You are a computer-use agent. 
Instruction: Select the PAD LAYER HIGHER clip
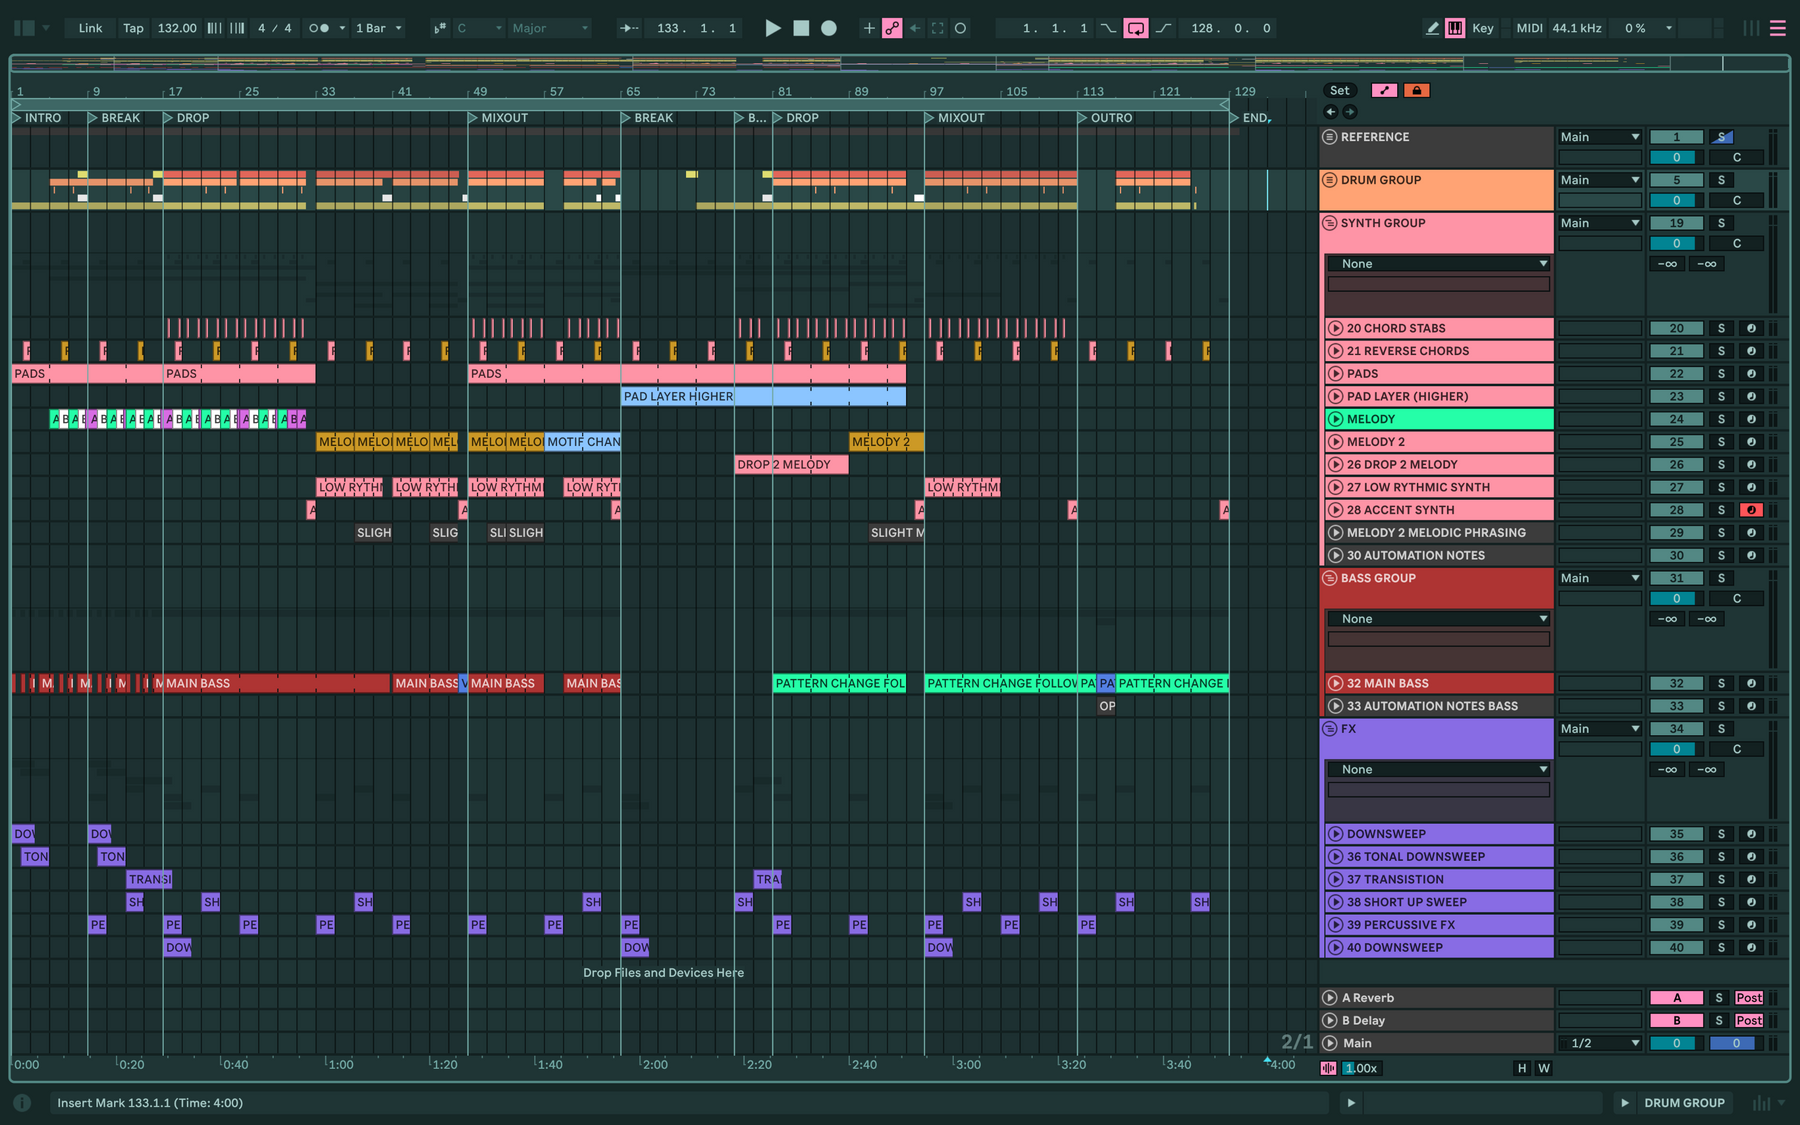[x=763, y=397]
